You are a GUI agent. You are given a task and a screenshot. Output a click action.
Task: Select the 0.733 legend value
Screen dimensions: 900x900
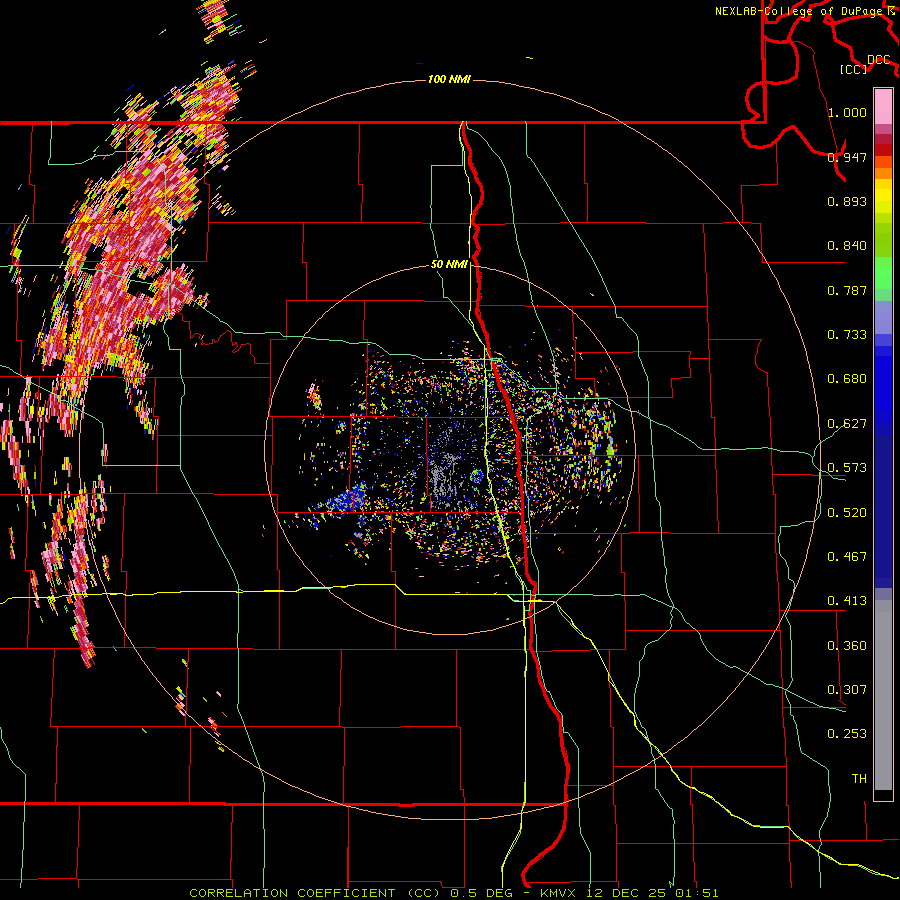coord(847,335)
